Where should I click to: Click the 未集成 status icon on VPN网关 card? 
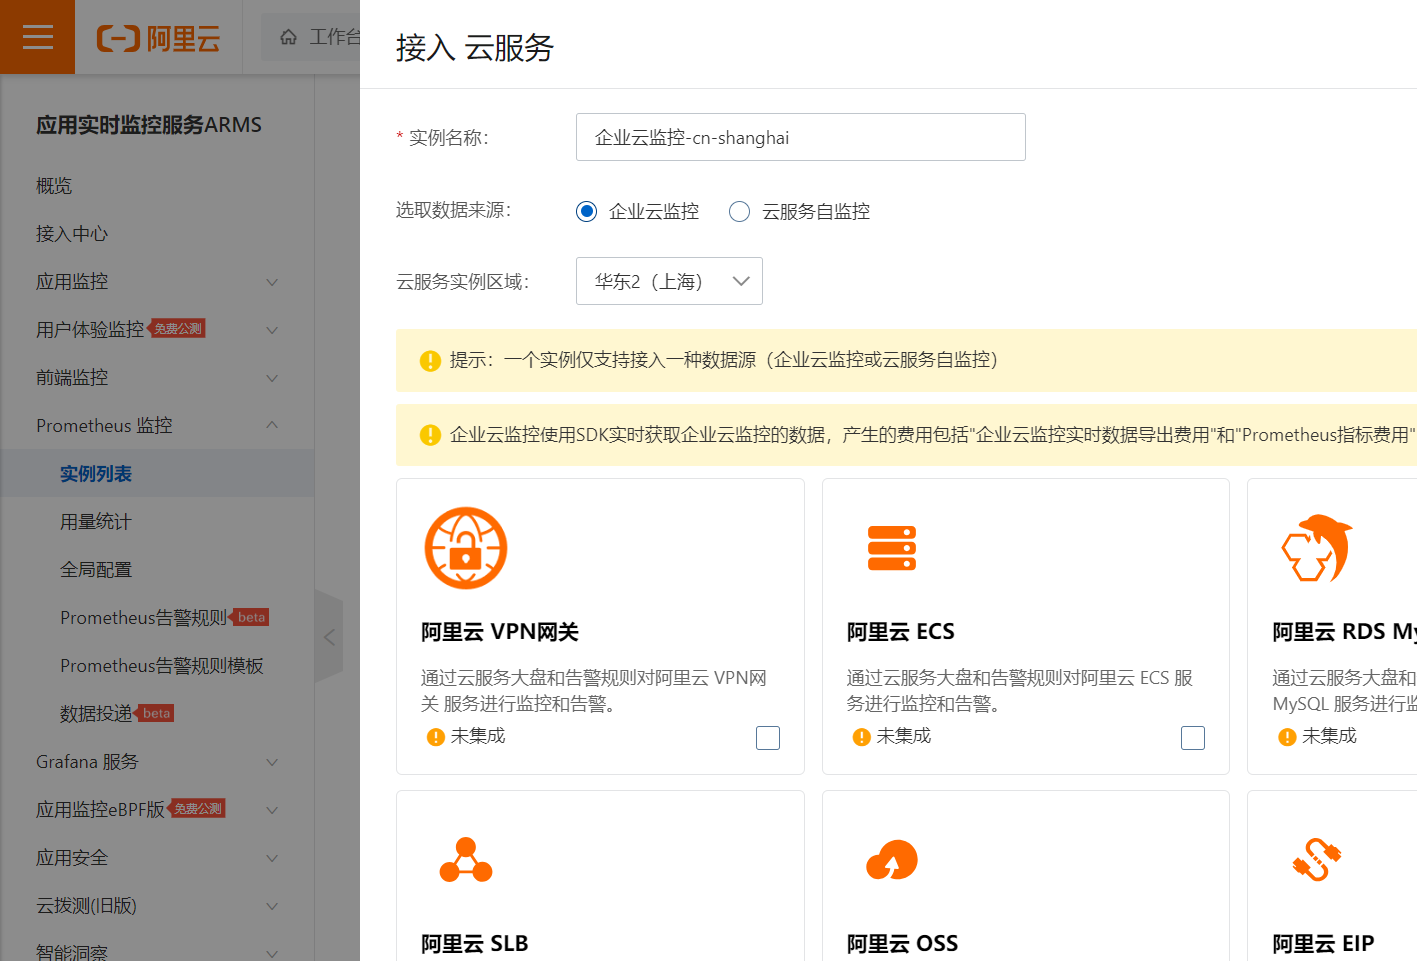pyautogui.click(x=435, y=737)
